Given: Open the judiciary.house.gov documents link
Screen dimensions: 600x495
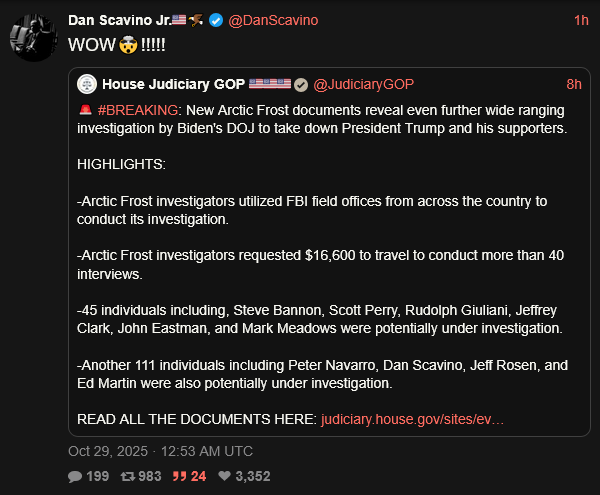Looking at the screenshot, I should [x=412, y=417].
